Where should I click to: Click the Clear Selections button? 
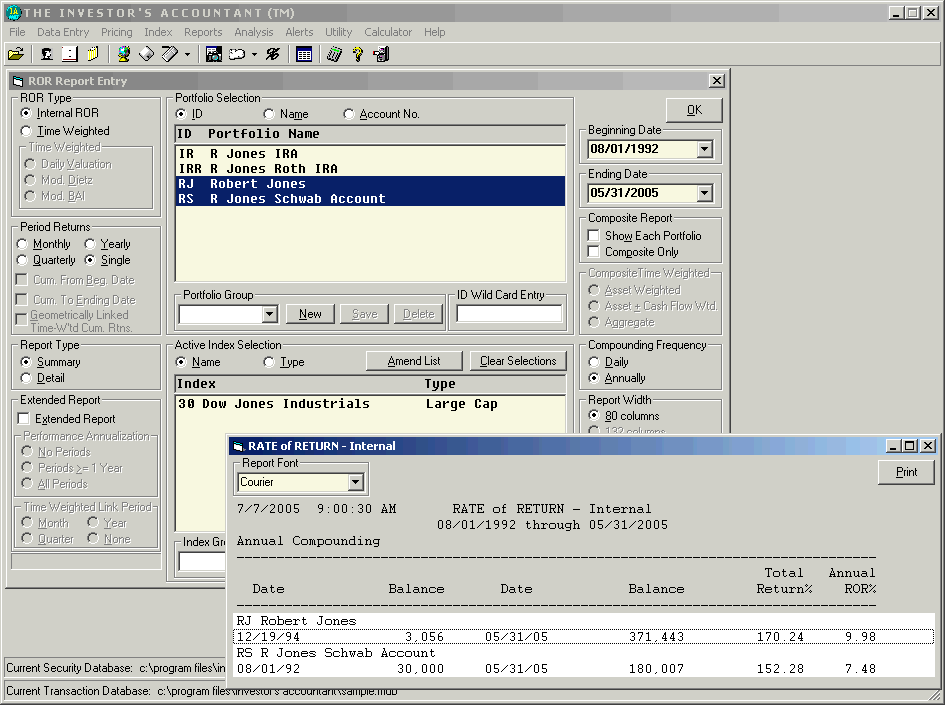click(x=518, y=361)
